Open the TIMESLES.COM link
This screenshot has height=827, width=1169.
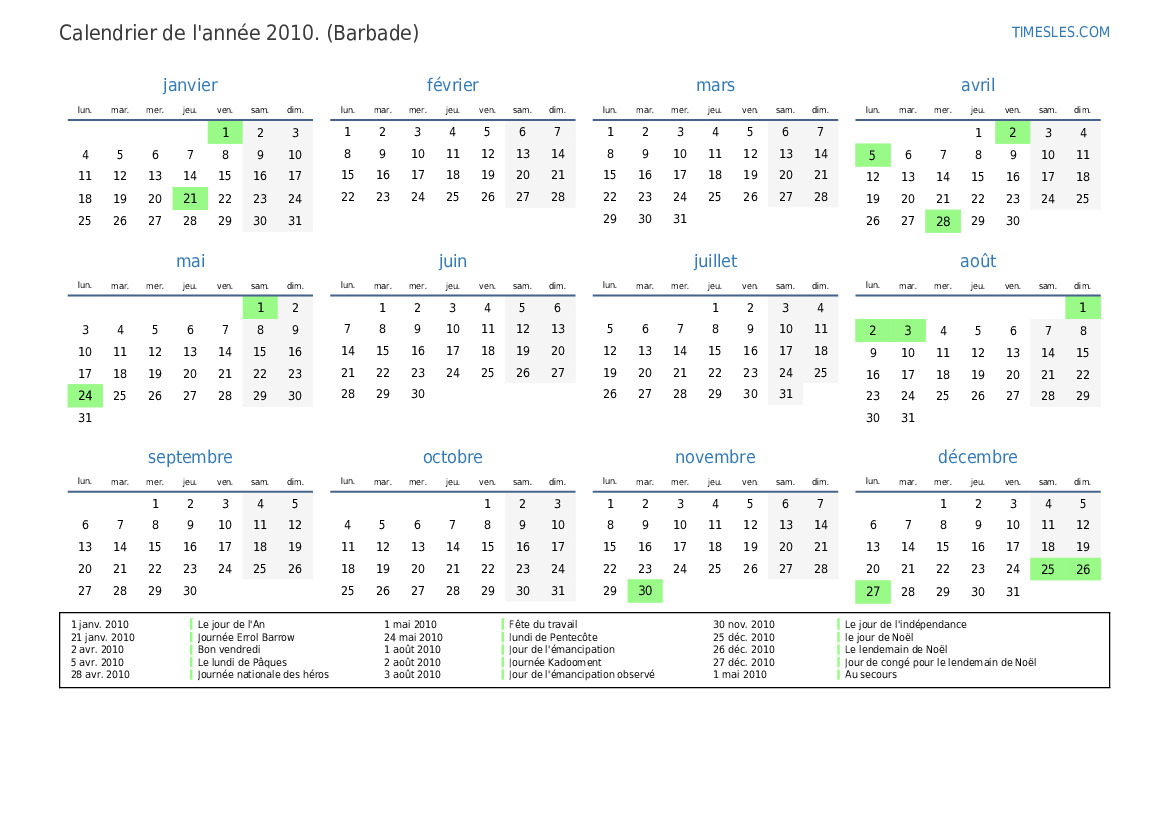(1060, 32)
